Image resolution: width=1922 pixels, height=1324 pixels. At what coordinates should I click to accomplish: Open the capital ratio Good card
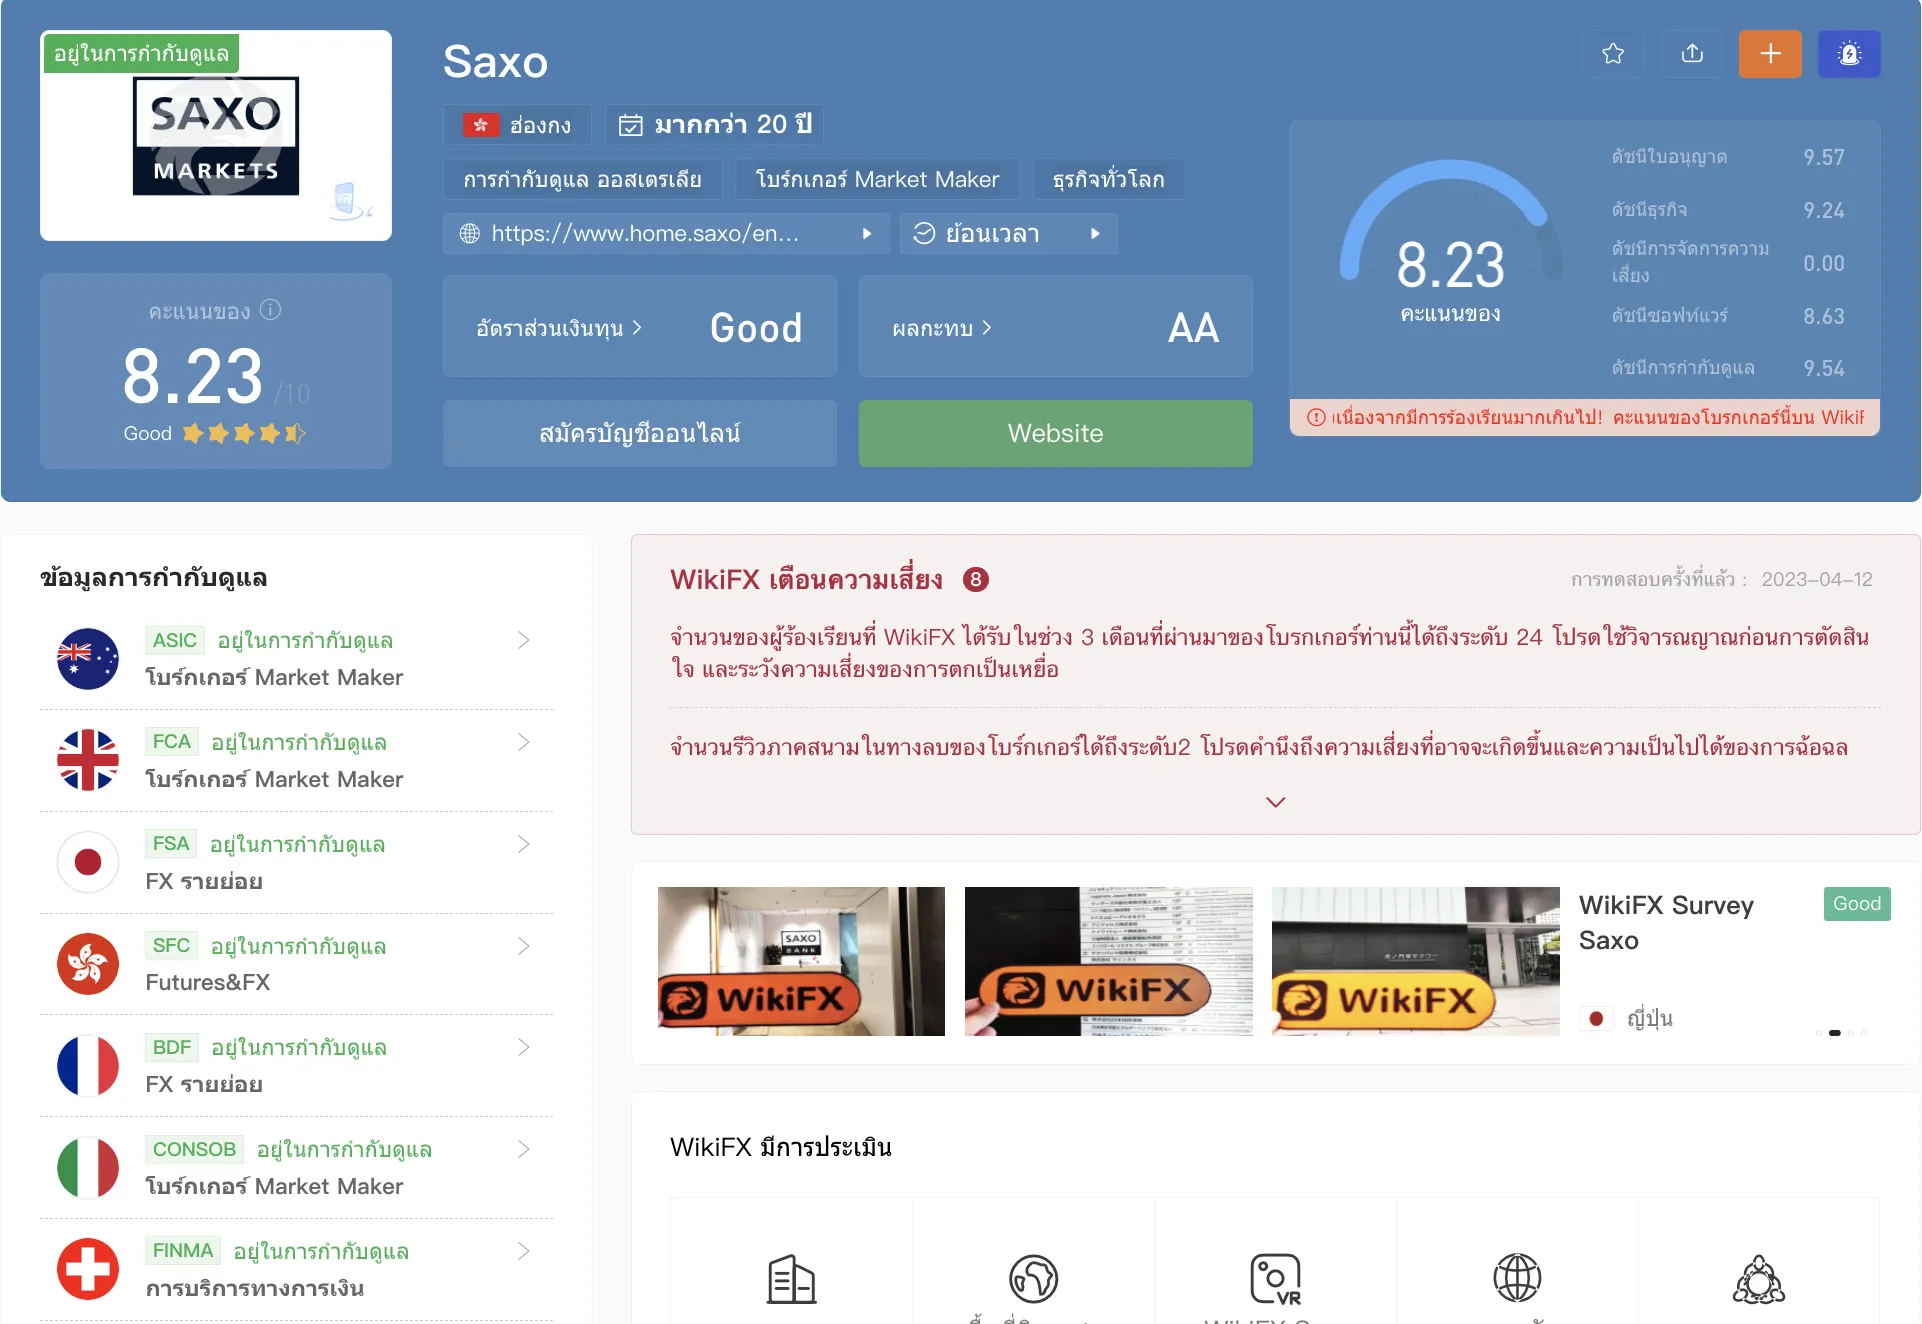tap(640, 327)
